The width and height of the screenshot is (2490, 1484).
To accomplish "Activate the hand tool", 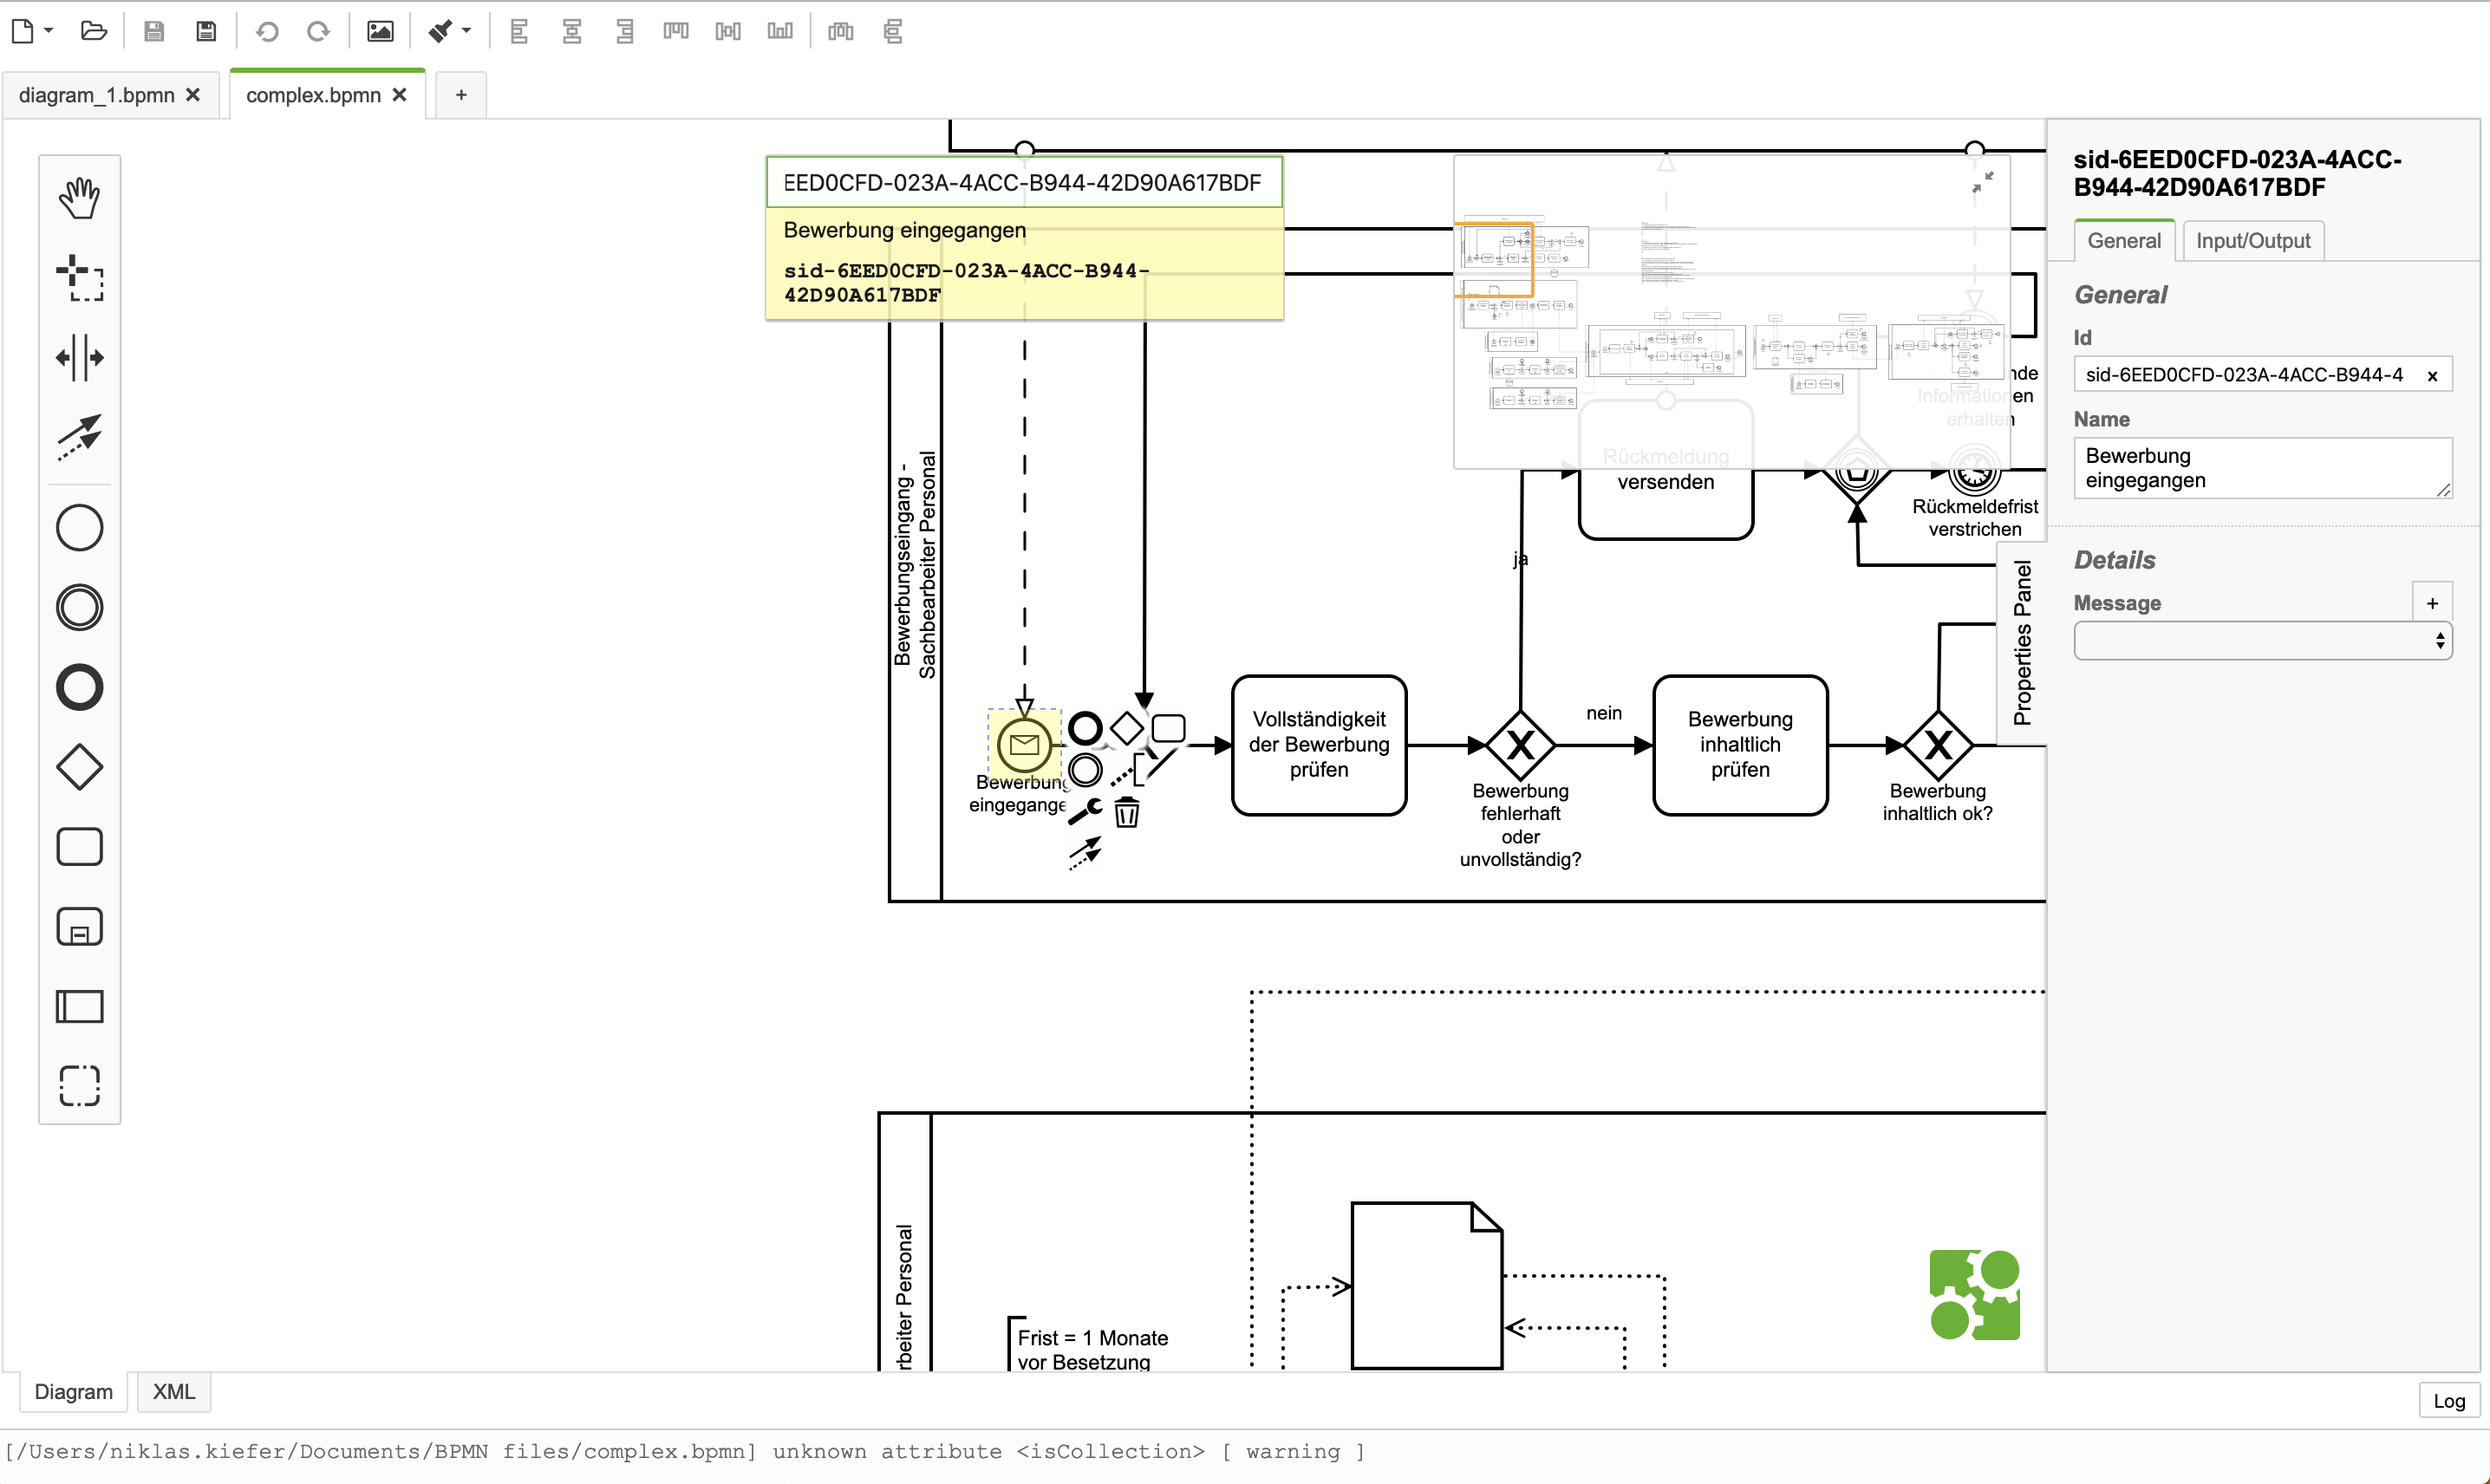I will (x=79, y=197).
